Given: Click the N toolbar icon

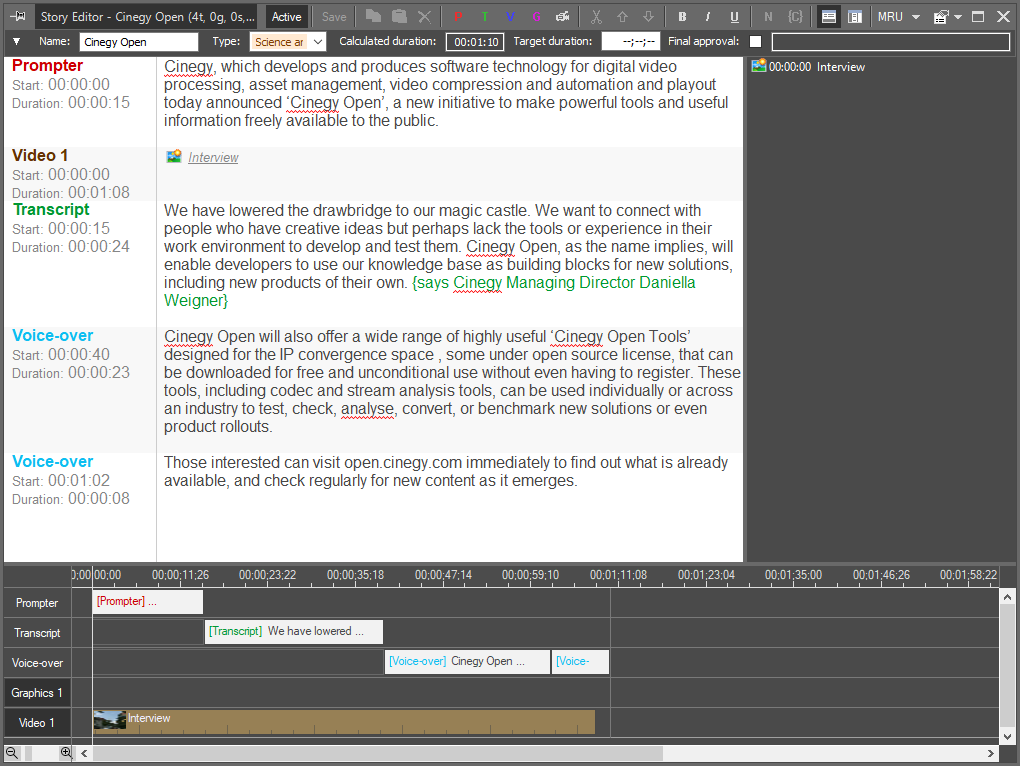Looking at the screenshot, I should (768, 17).
